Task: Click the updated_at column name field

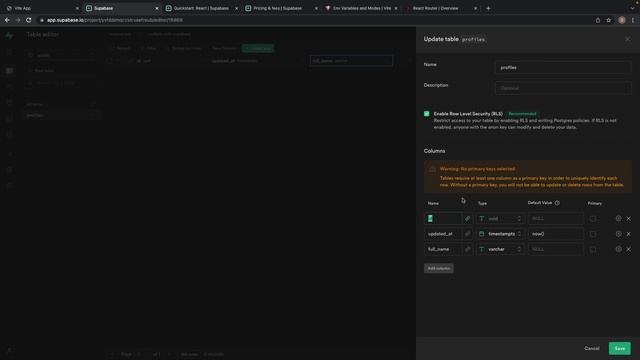Action: coord(443,234)
